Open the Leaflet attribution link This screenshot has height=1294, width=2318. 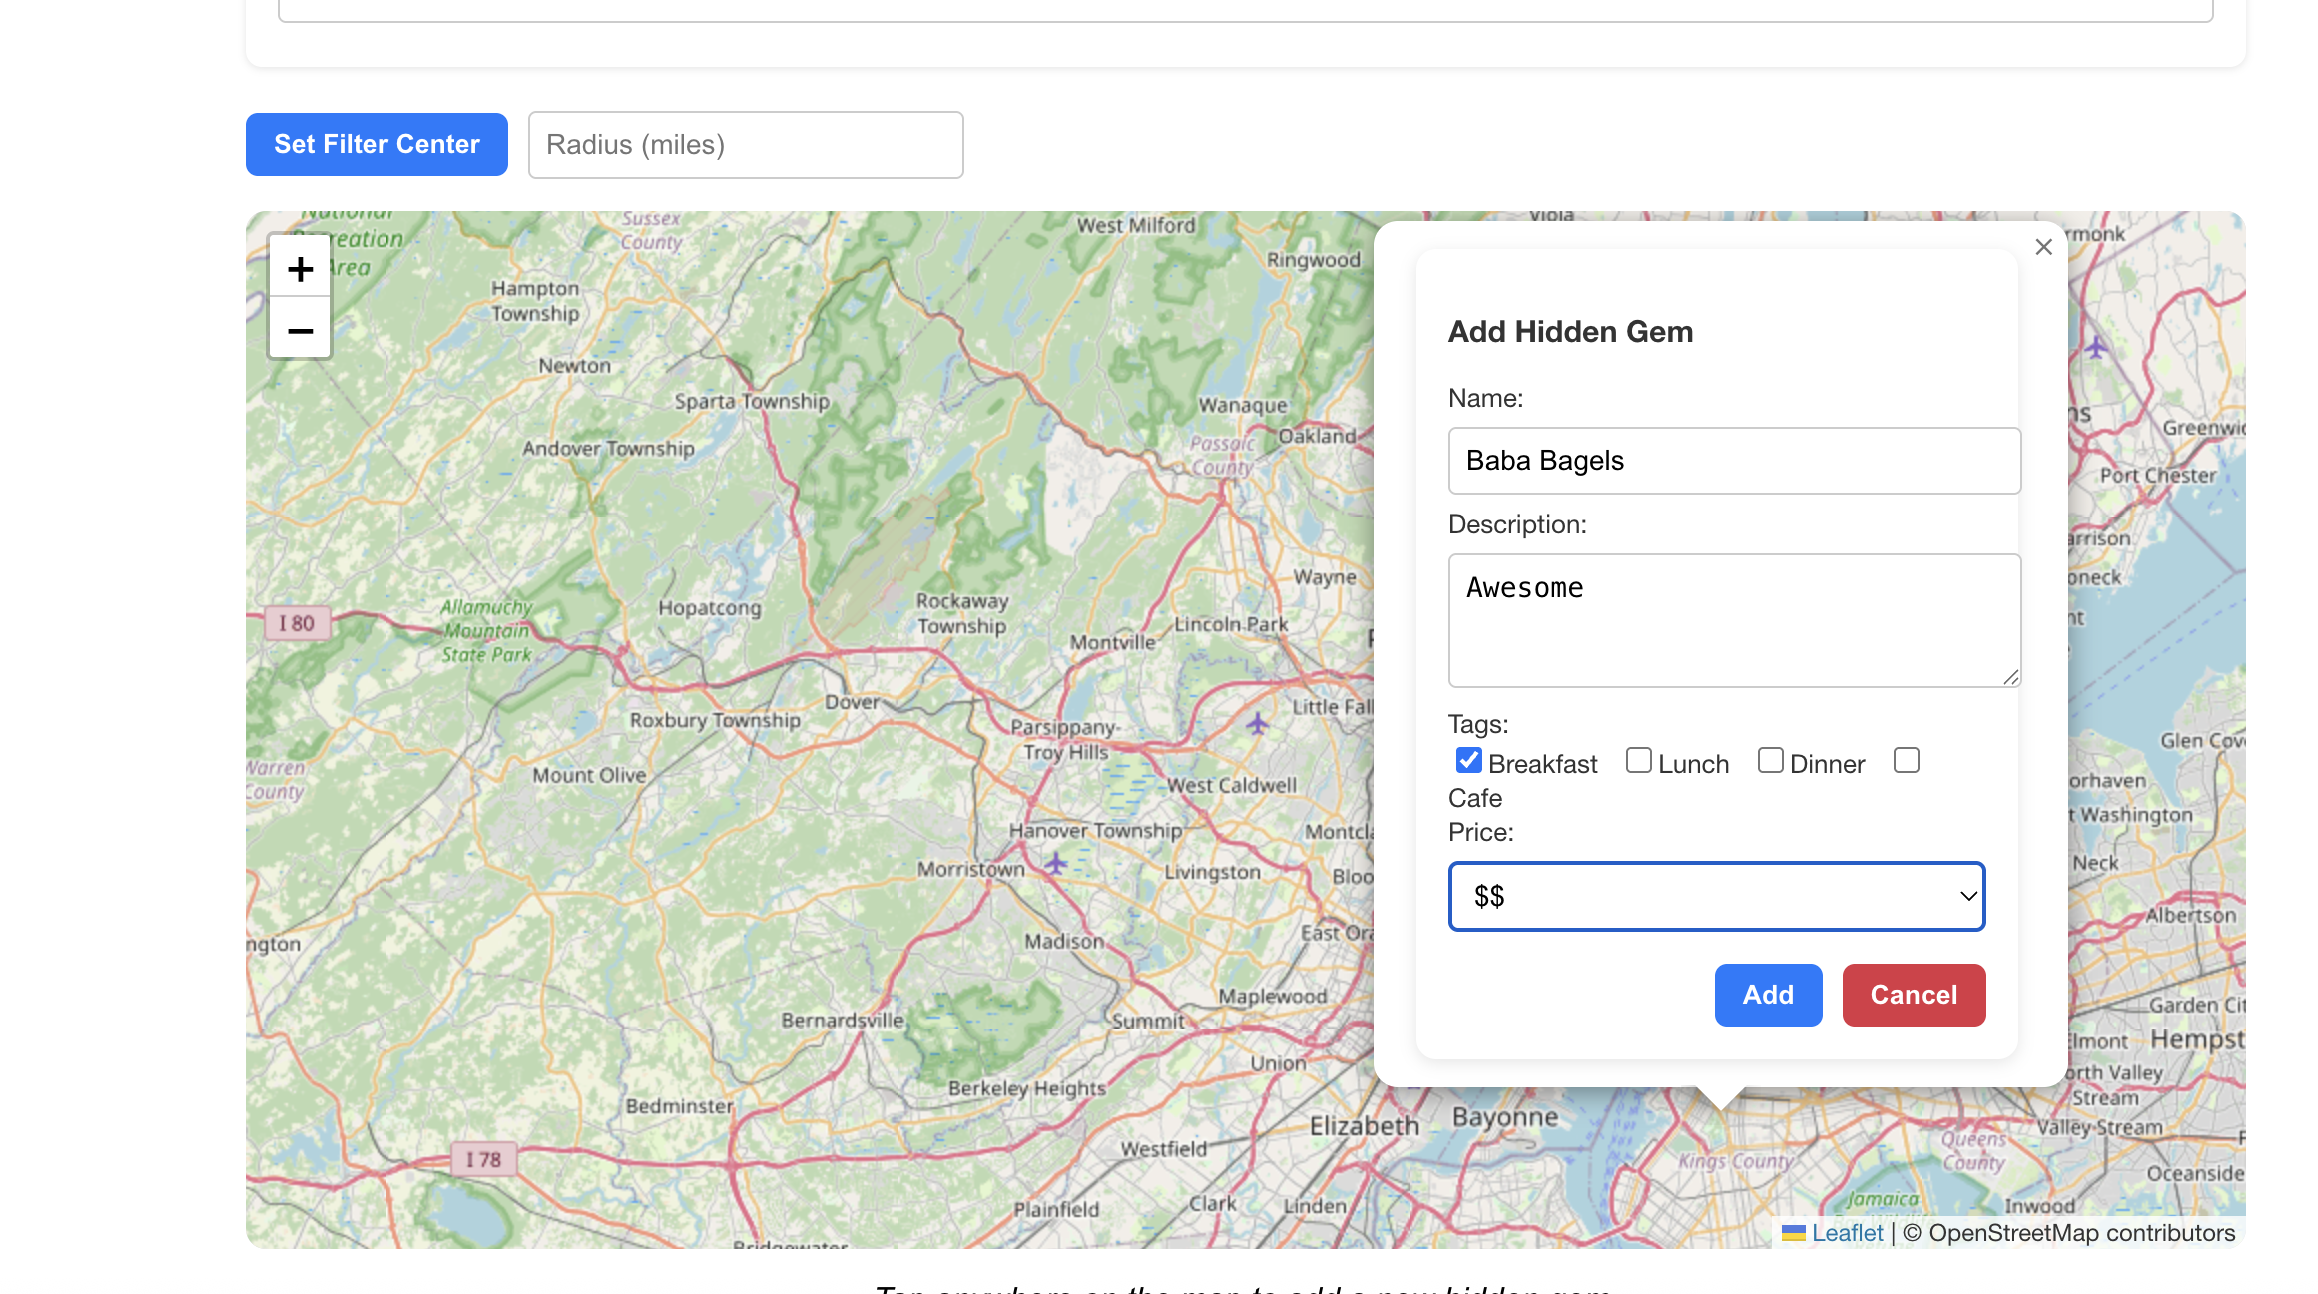[x=1846, y=1233]
